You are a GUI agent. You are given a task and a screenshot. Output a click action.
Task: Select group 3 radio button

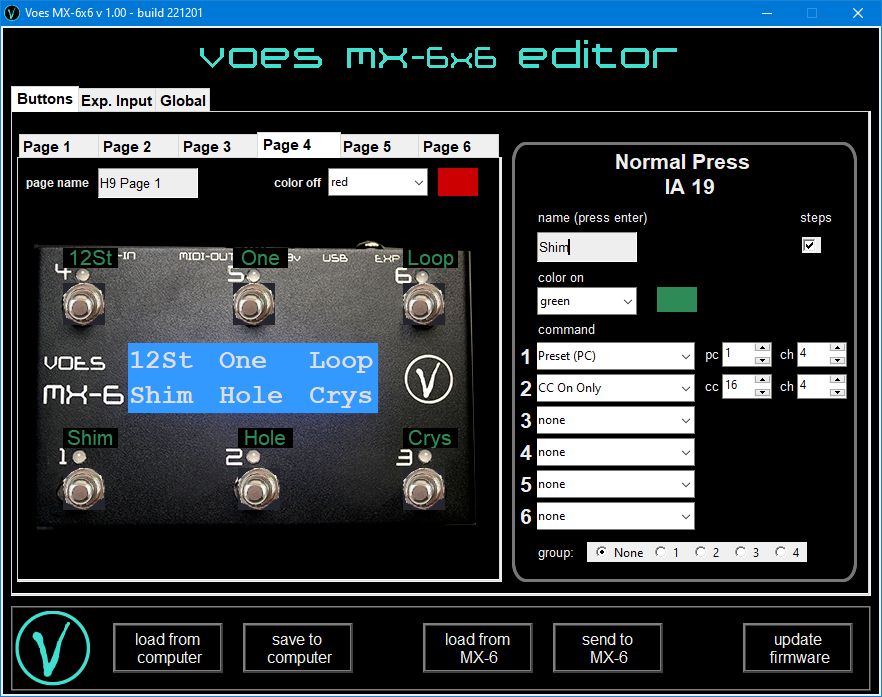[740, 552]
